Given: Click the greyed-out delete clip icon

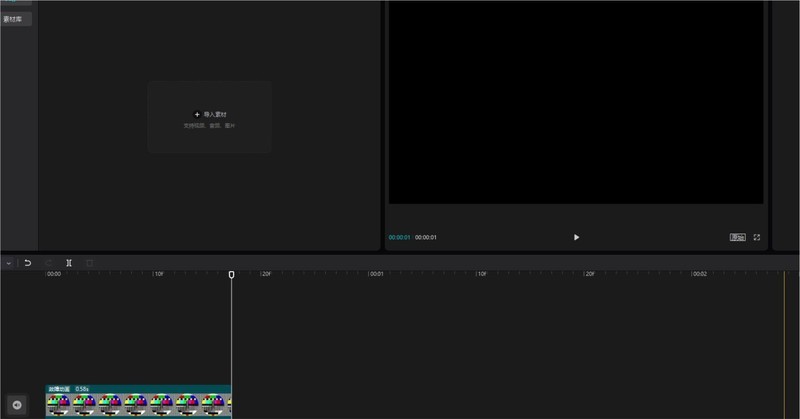Looking at the screenshot, I should (x=89, y=263).
